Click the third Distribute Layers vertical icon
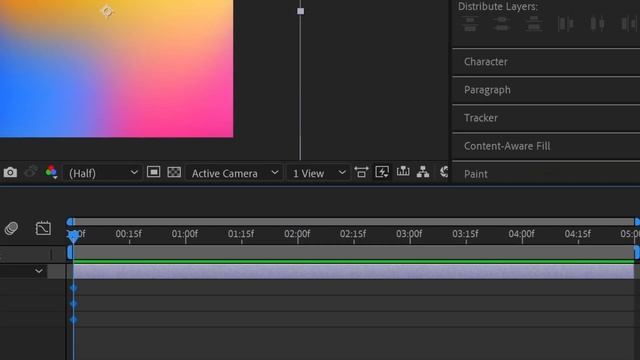Viewport: 640px width, 360px height. coord(534,24)
